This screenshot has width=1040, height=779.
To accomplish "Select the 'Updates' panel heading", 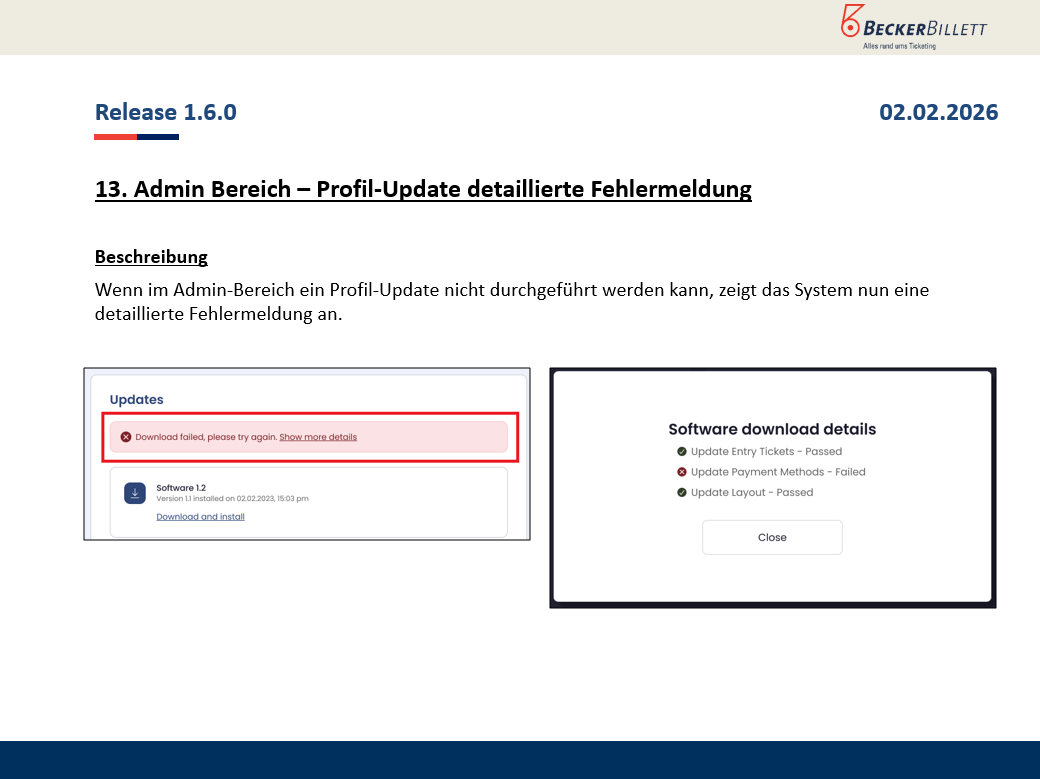I will point(136,400).
